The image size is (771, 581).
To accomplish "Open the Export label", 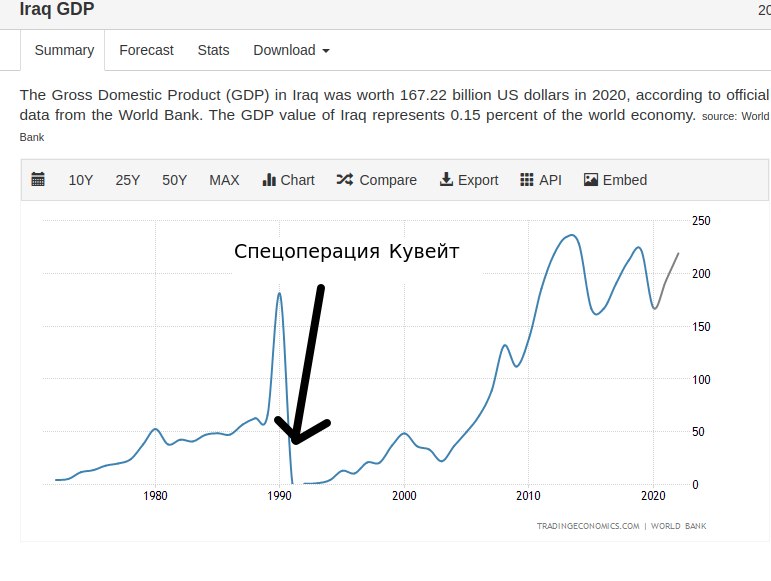I will (478, 180).
